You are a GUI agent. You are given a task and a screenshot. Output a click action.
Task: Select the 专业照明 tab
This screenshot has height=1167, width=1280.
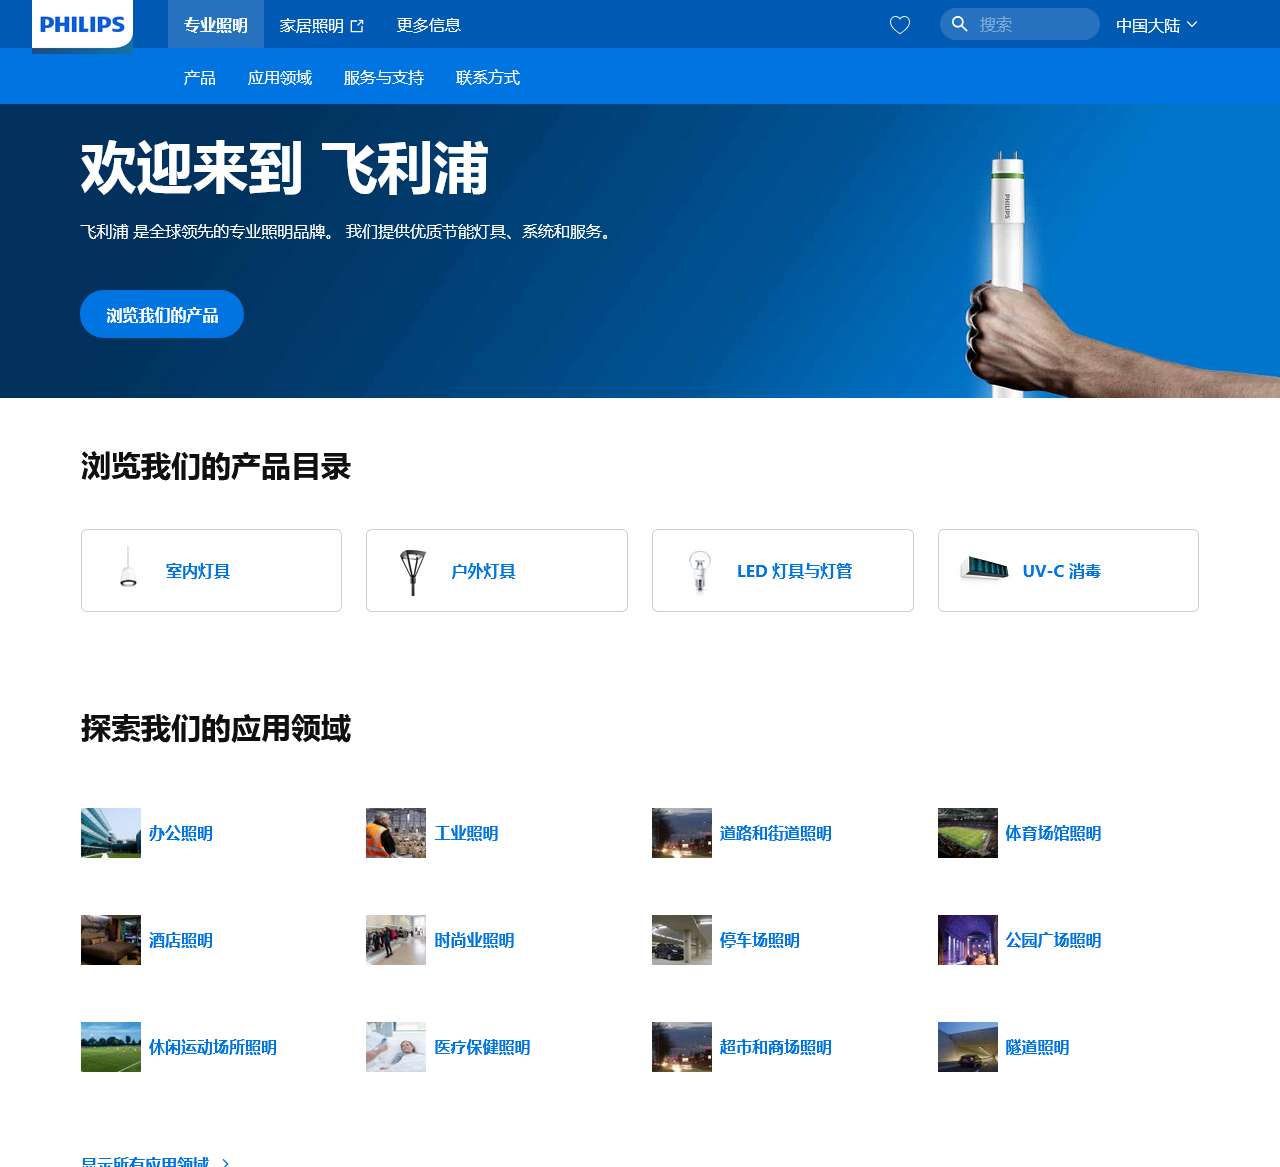pos(216,25)
